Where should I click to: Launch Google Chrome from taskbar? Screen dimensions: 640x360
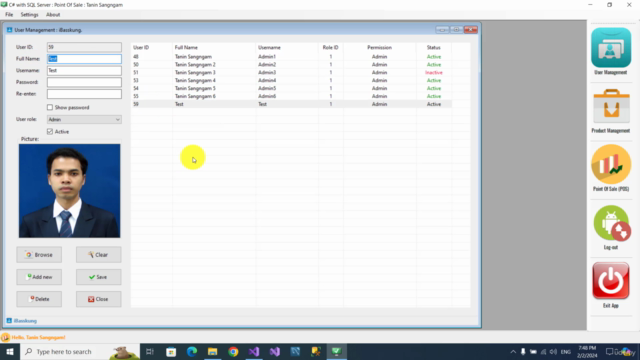(x=233, y=351)
